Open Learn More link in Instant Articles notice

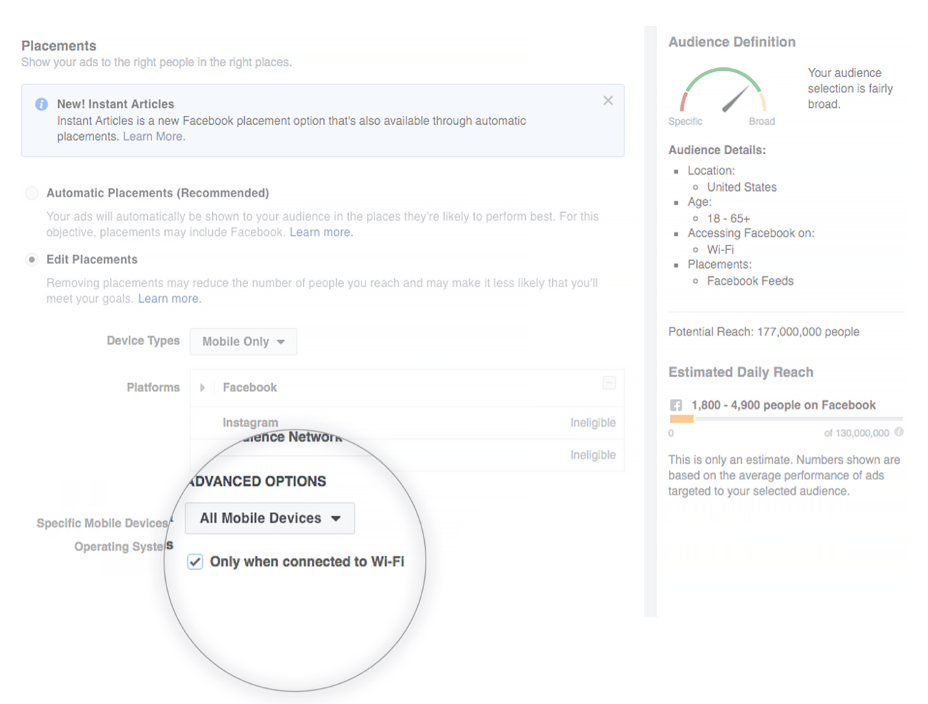click(x=154, y=137)
